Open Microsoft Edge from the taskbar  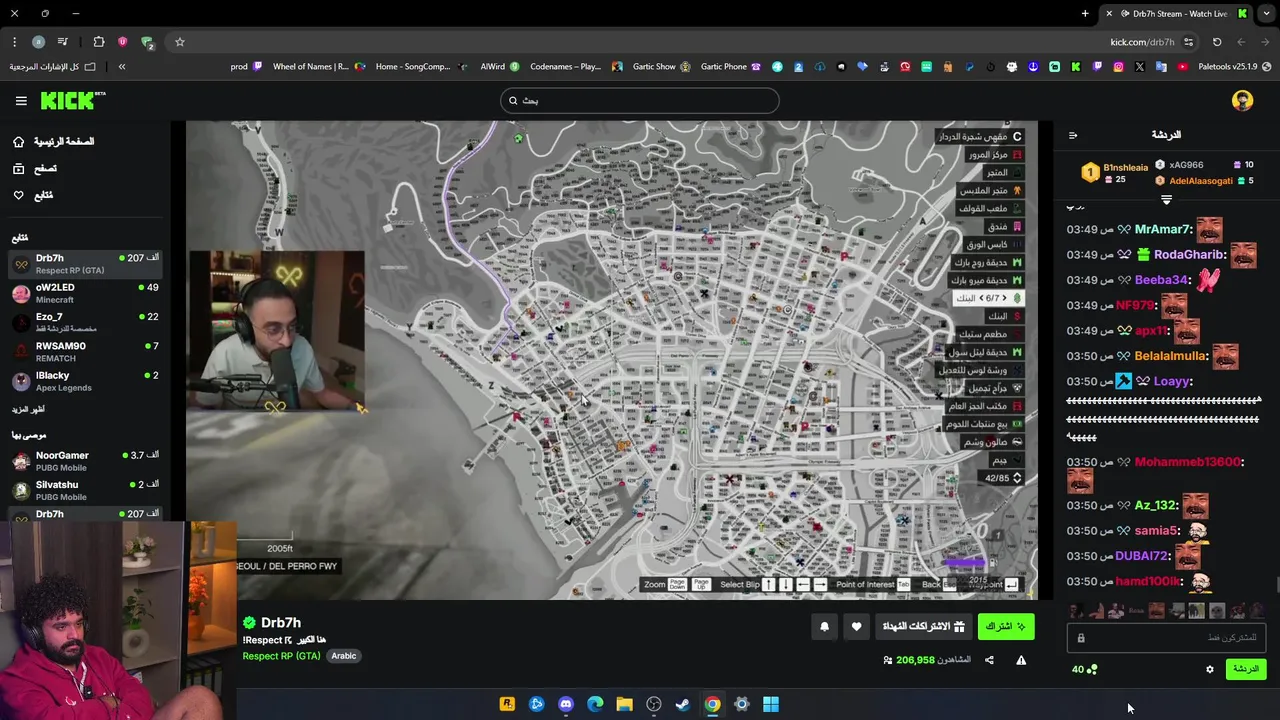click(x=595, y=704)
